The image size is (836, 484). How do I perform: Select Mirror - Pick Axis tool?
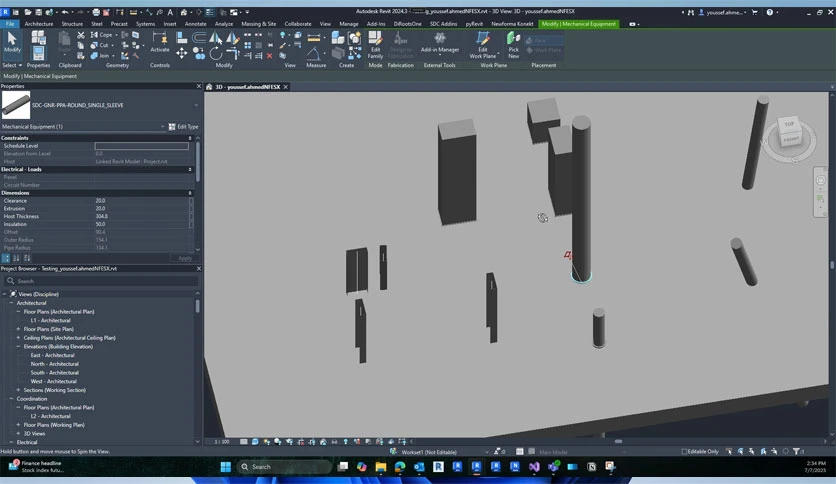215,37
